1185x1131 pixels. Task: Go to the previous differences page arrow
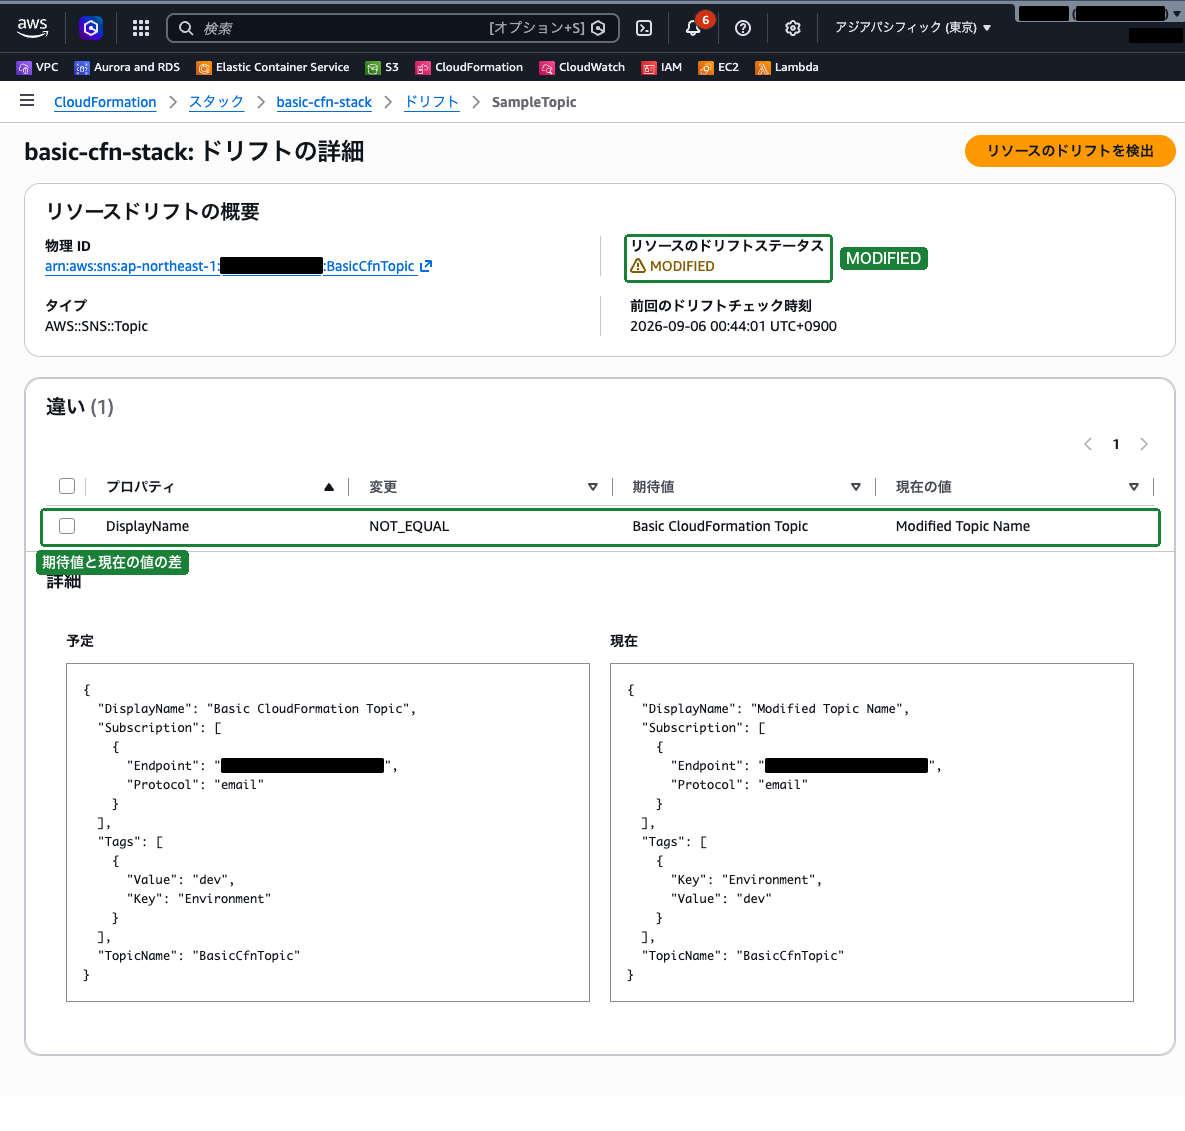coord(1088,444)
